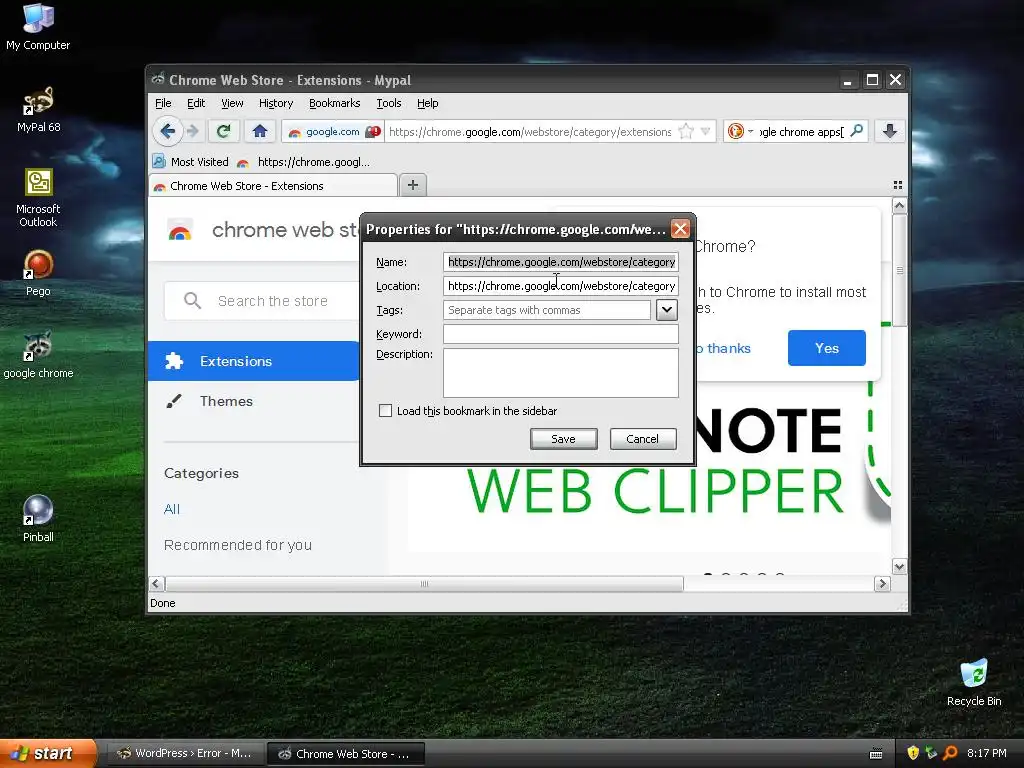The image size is (1024, 768).
Task: Select Themes in web store sidebar
Action: [x=226, y=401]
